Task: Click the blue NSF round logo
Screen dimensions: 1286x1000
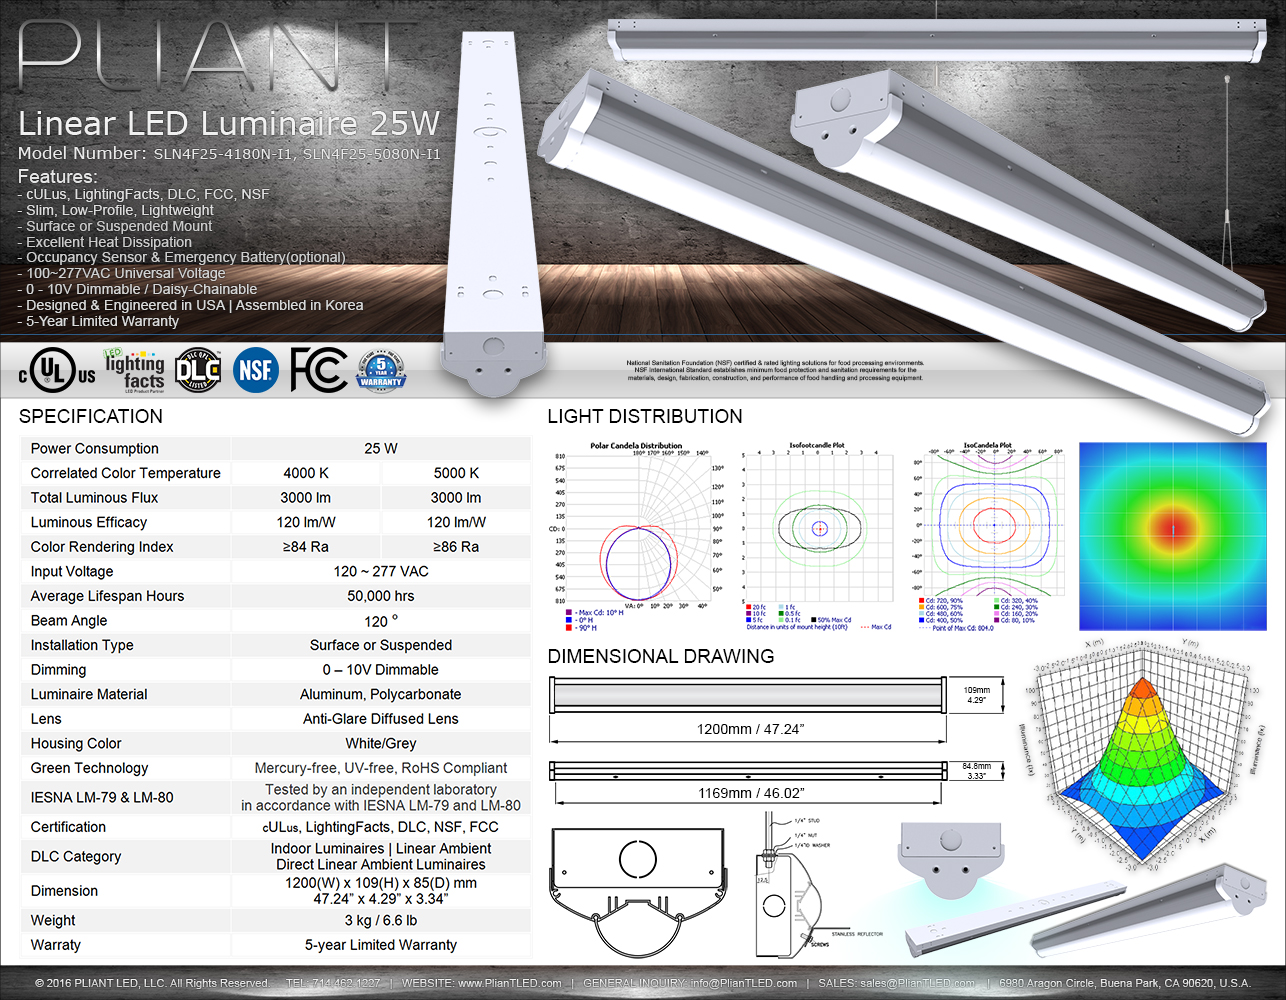Action: click(x=256, y=371)
